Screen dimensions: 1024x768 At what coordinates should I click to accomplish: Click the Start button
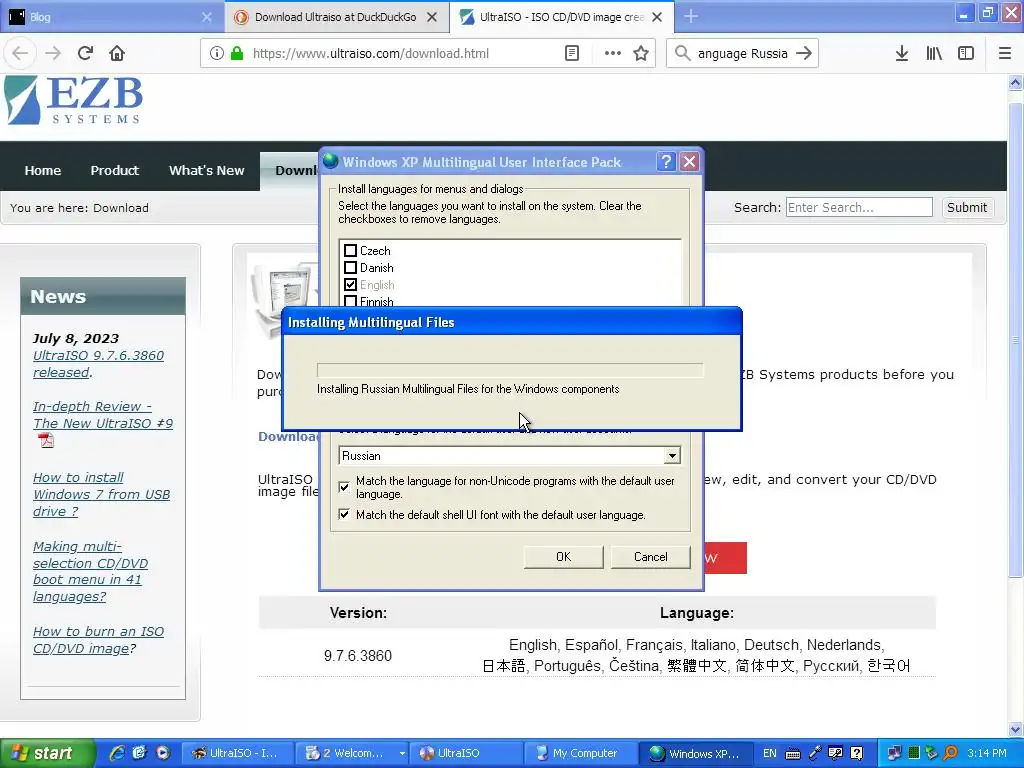pyautogui.click(x=47, y=753)
